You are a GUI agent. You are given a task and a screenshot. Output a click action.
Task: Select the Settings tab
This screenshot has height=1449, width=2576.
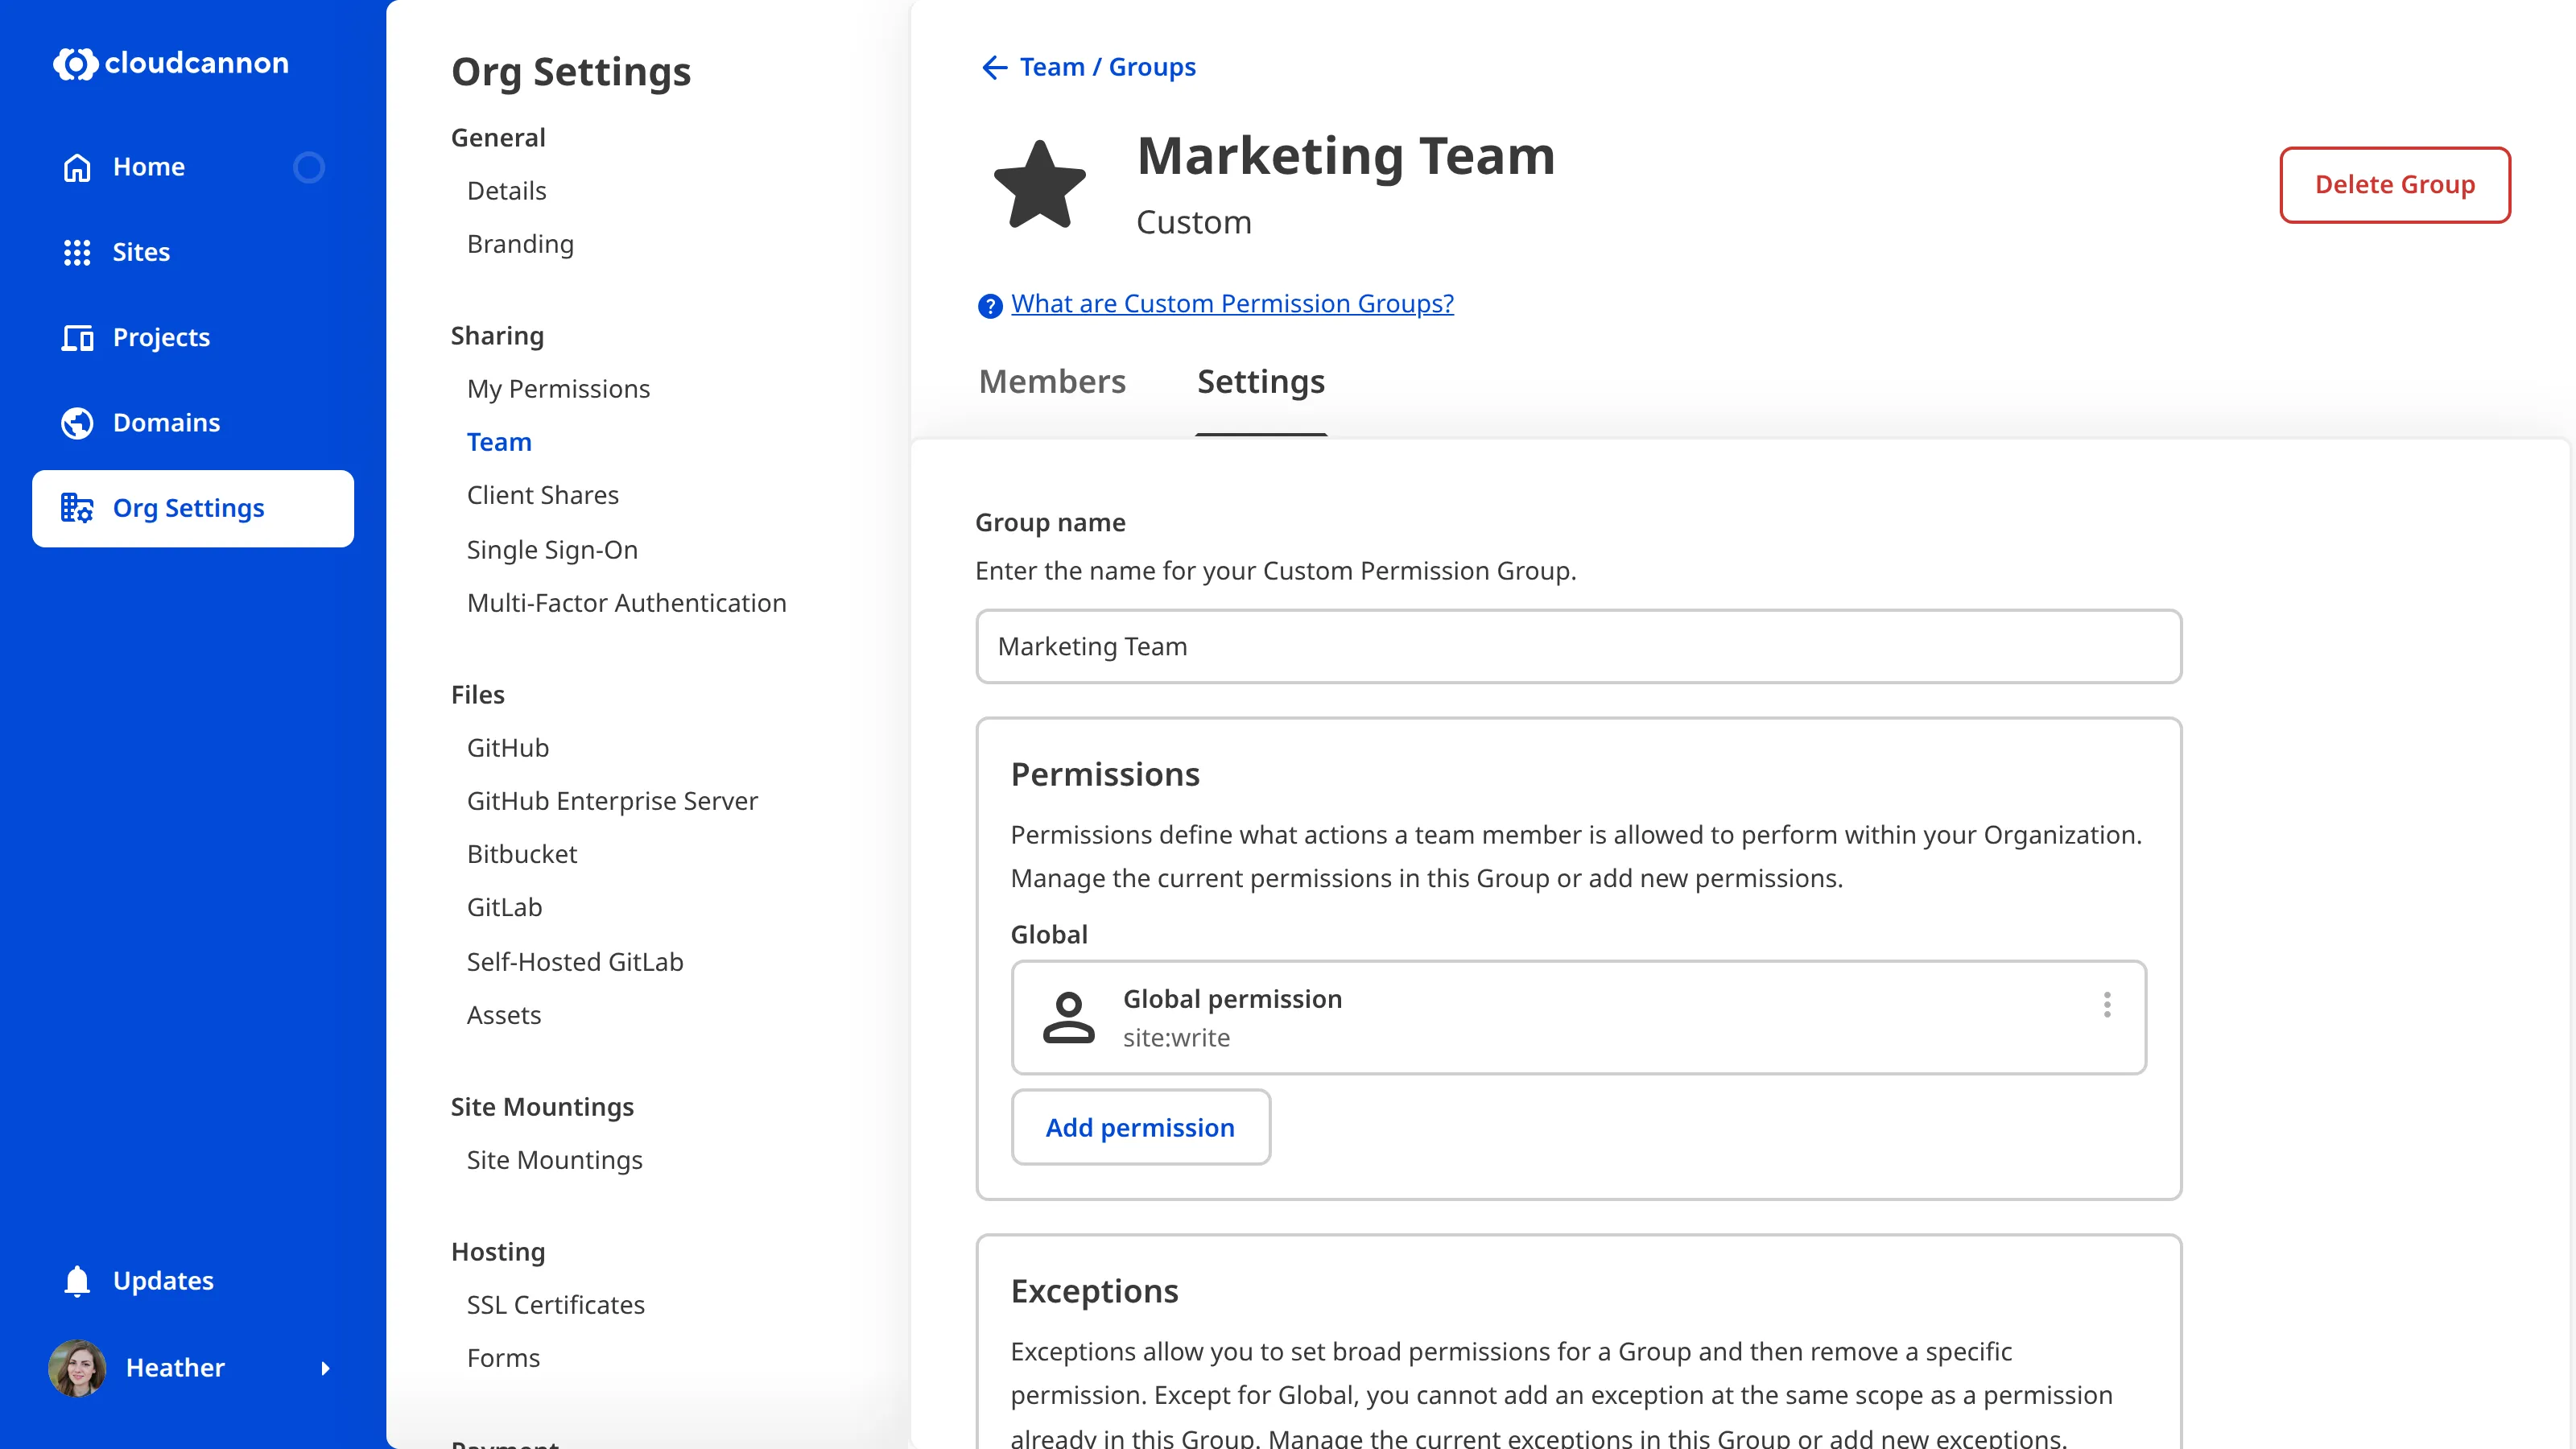(x=1260, y=382)
